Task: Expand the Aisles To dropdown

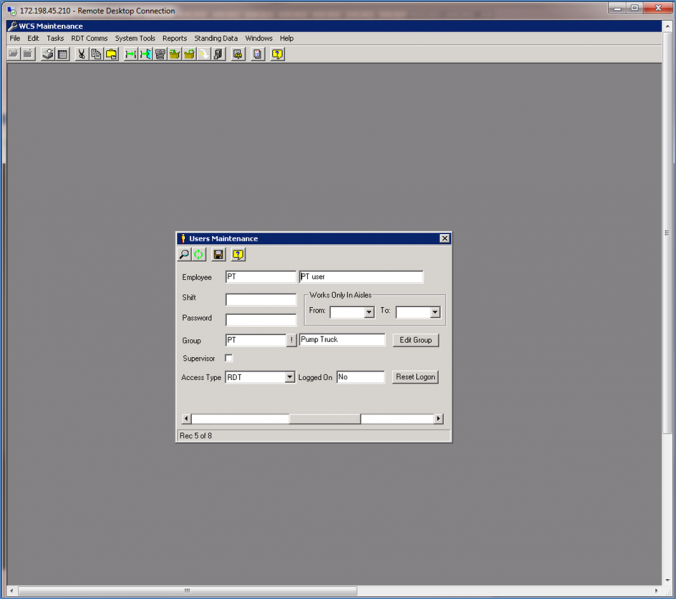Action: (x=435, y=312)
